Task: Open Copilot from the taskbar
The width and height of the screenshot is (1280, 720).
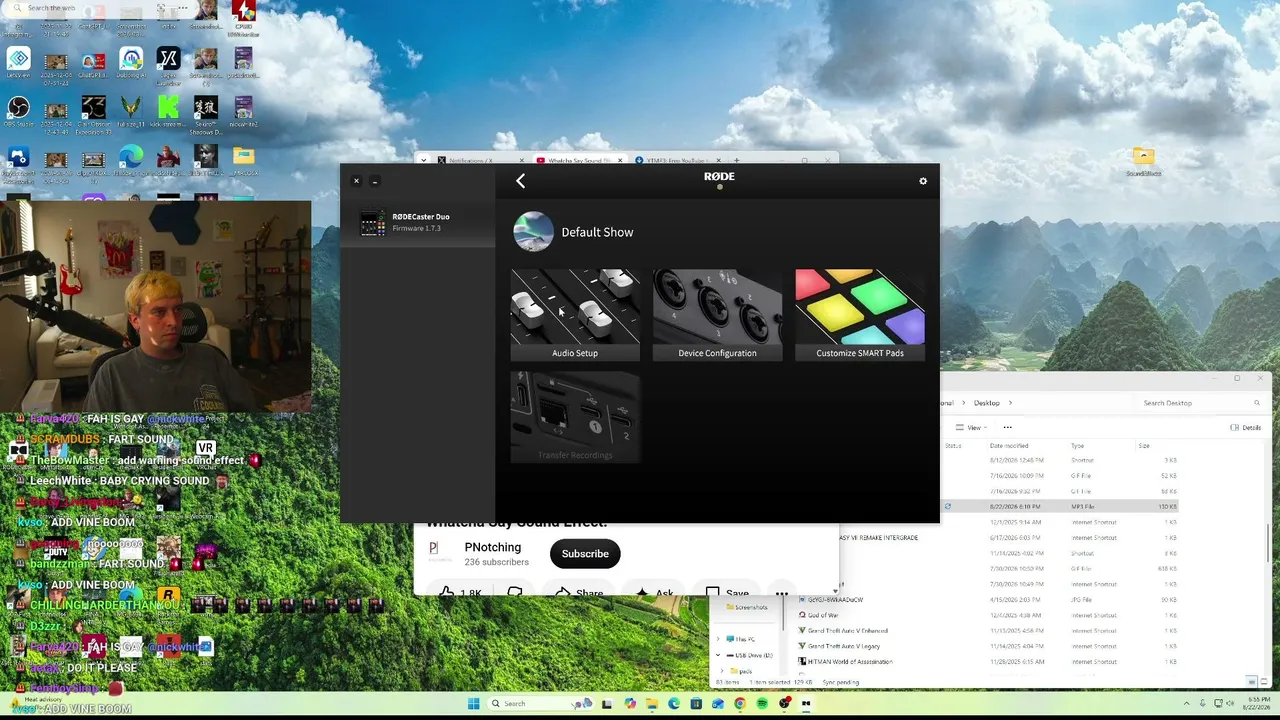Action: [x=630, y=703]
